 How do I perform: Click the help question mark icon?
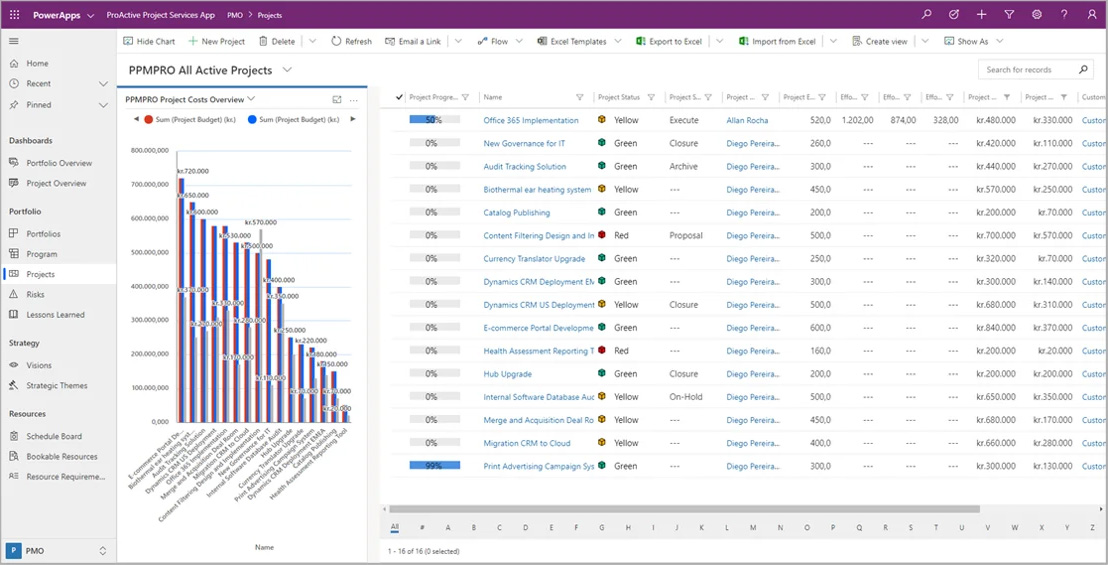pyautogui.click(x=1064, y=15)
